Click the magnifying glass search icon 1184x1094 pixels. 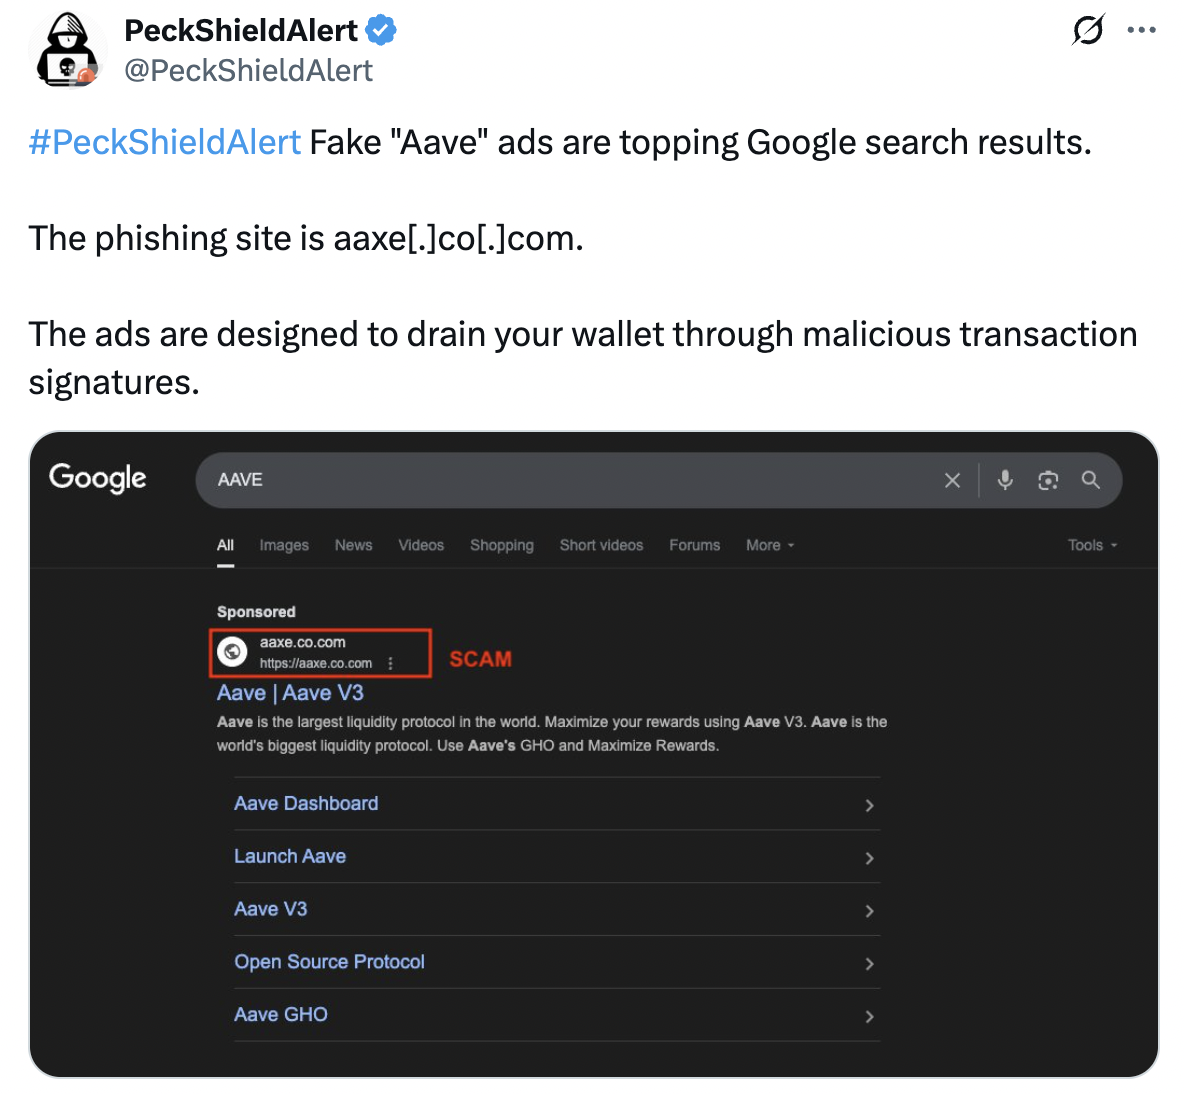pos(1090,480)
